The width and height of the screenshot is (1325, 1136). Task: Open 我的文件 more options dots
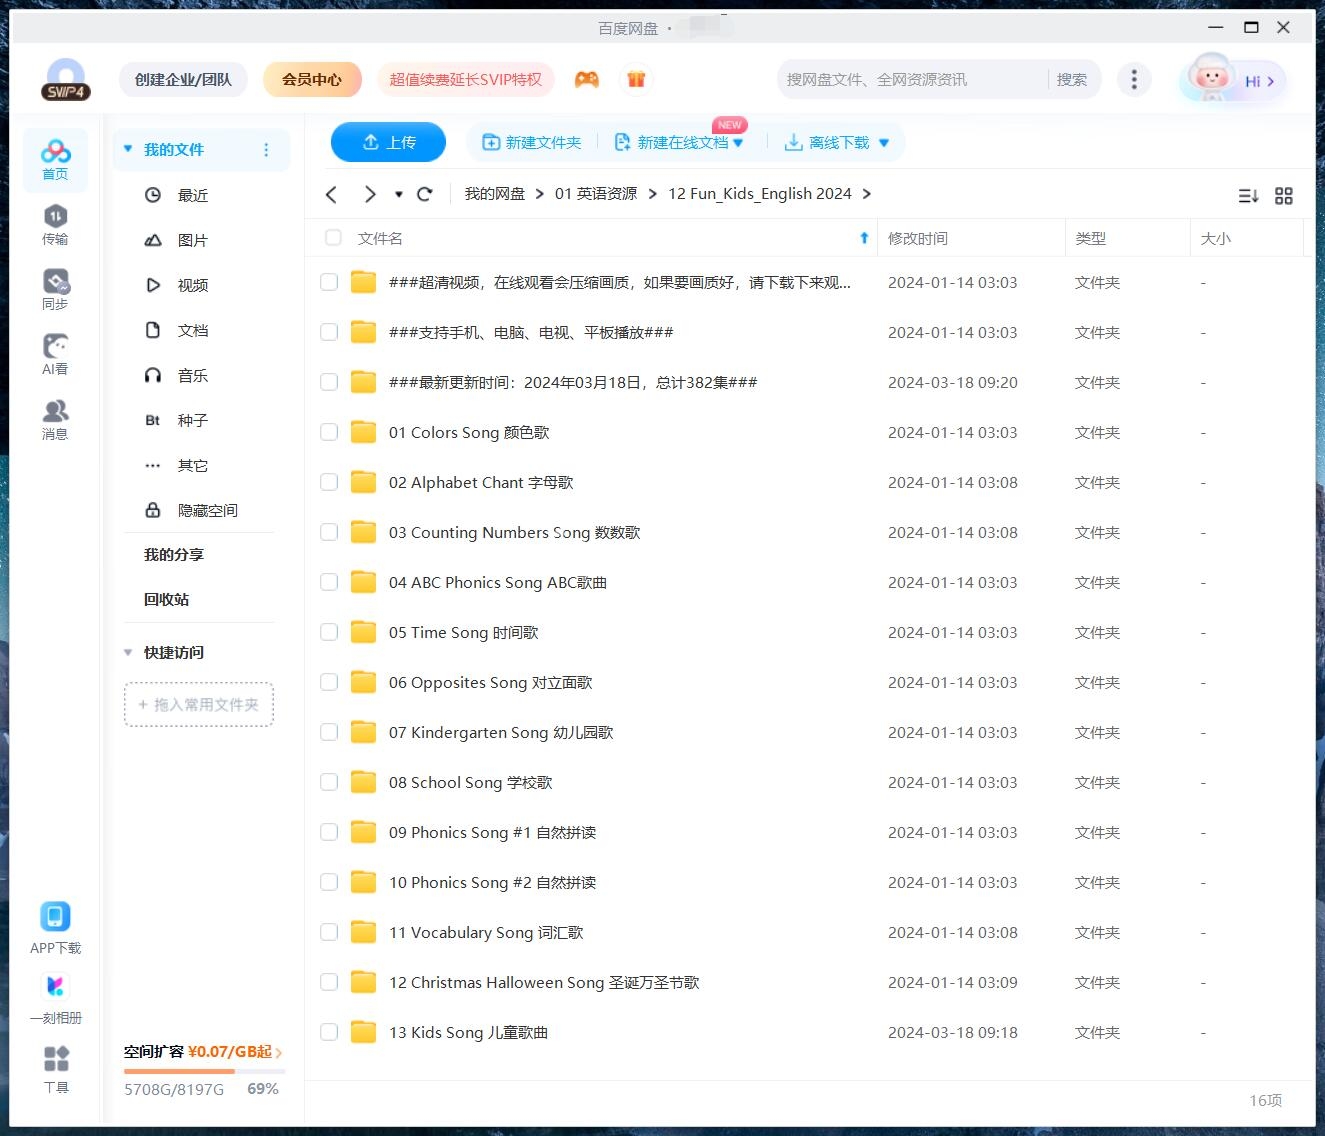pyautogui.click(x=266, y=150)
